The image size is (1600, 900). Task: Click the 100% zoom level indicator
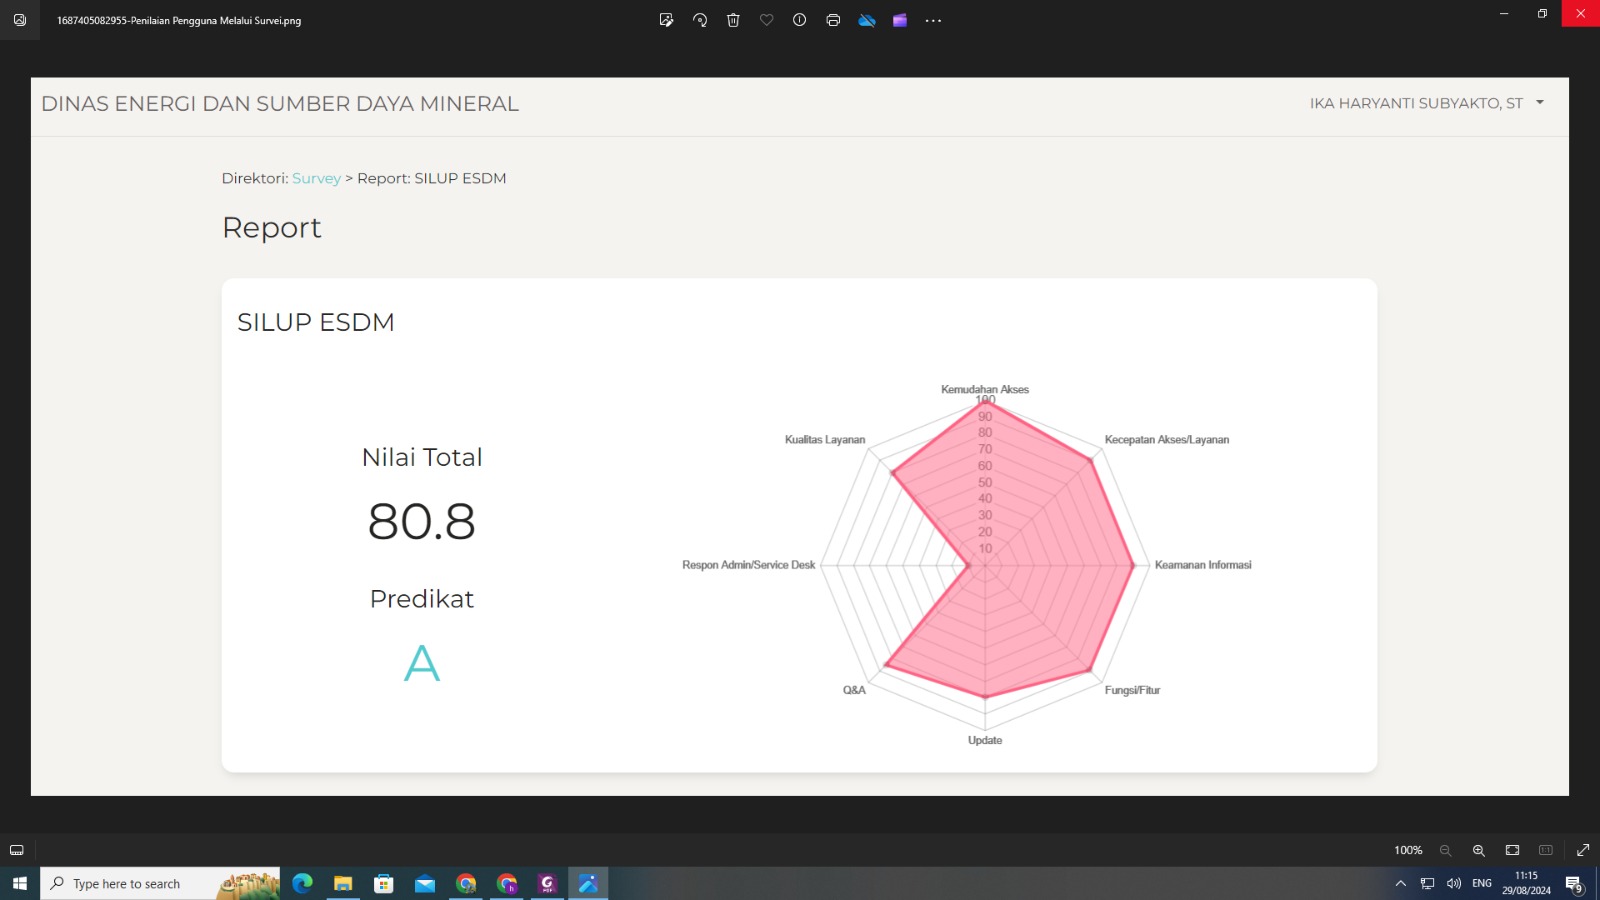1408,850
